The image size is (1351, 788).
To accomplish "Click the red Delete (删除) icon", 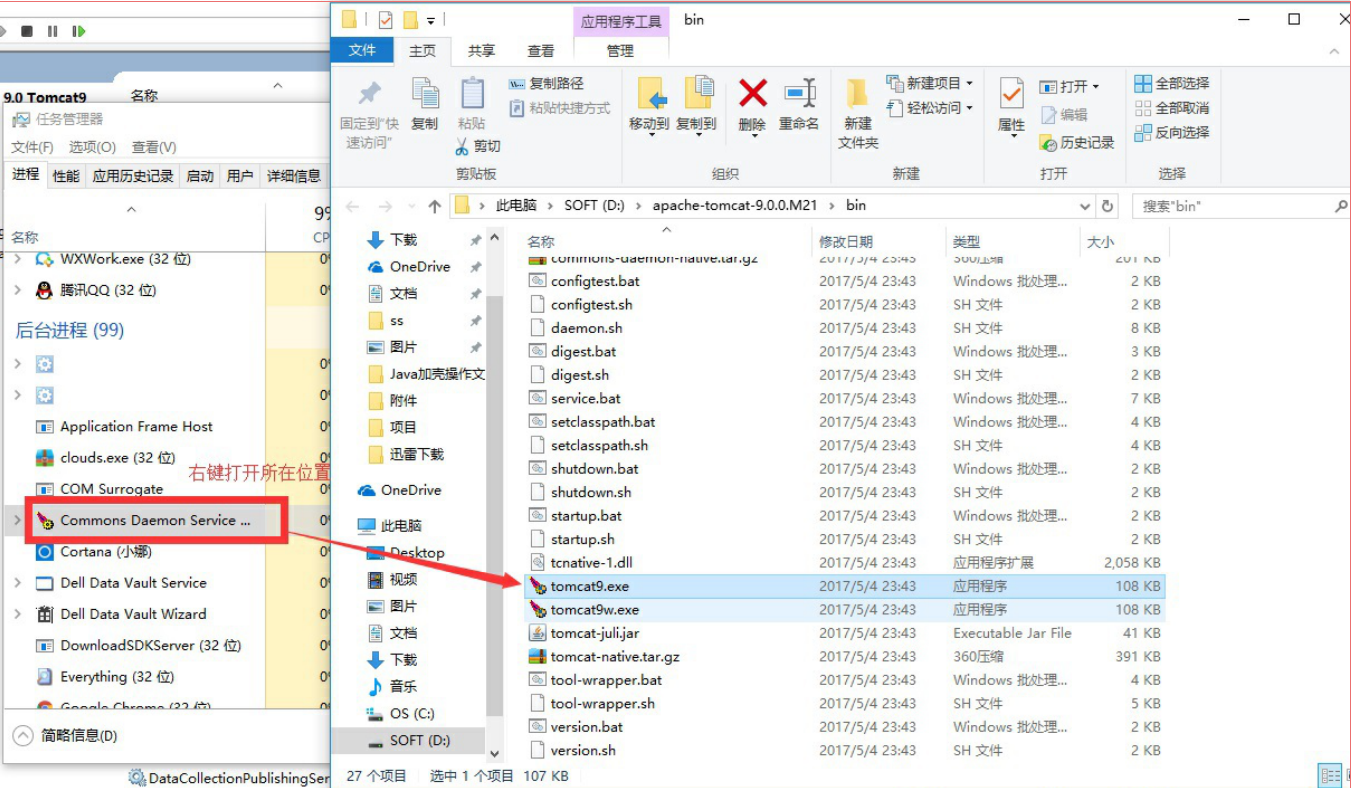I will point(752,94).
